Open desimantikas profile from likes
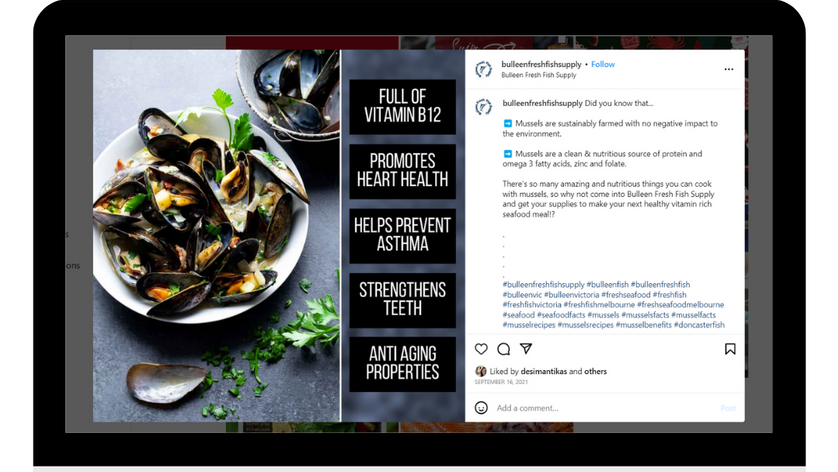Screen dimensions: 838x472 [544, 371]
